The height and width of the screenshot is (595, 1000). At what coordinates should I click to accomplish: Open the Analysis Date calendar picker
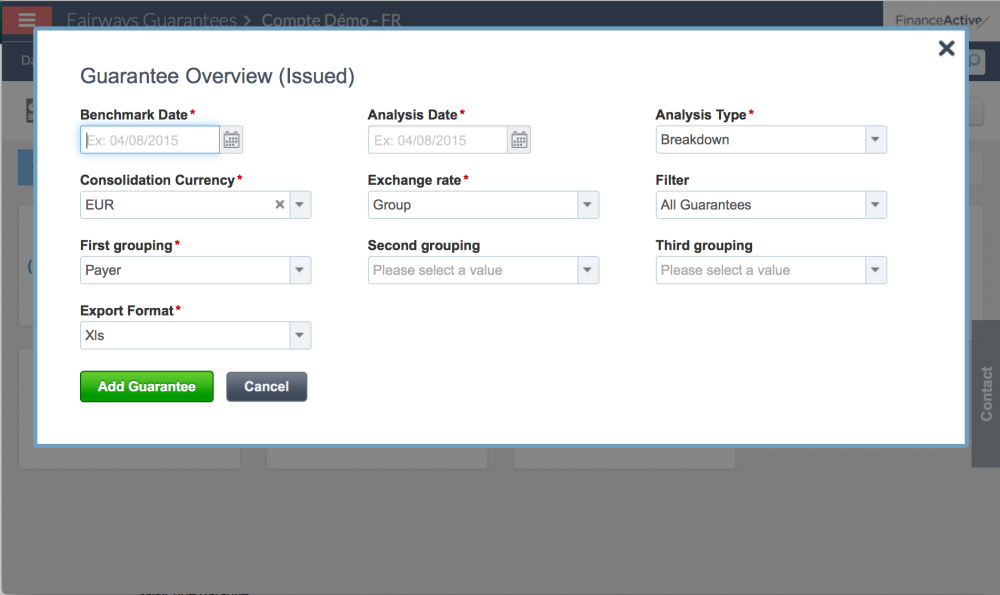pos(519,140)
